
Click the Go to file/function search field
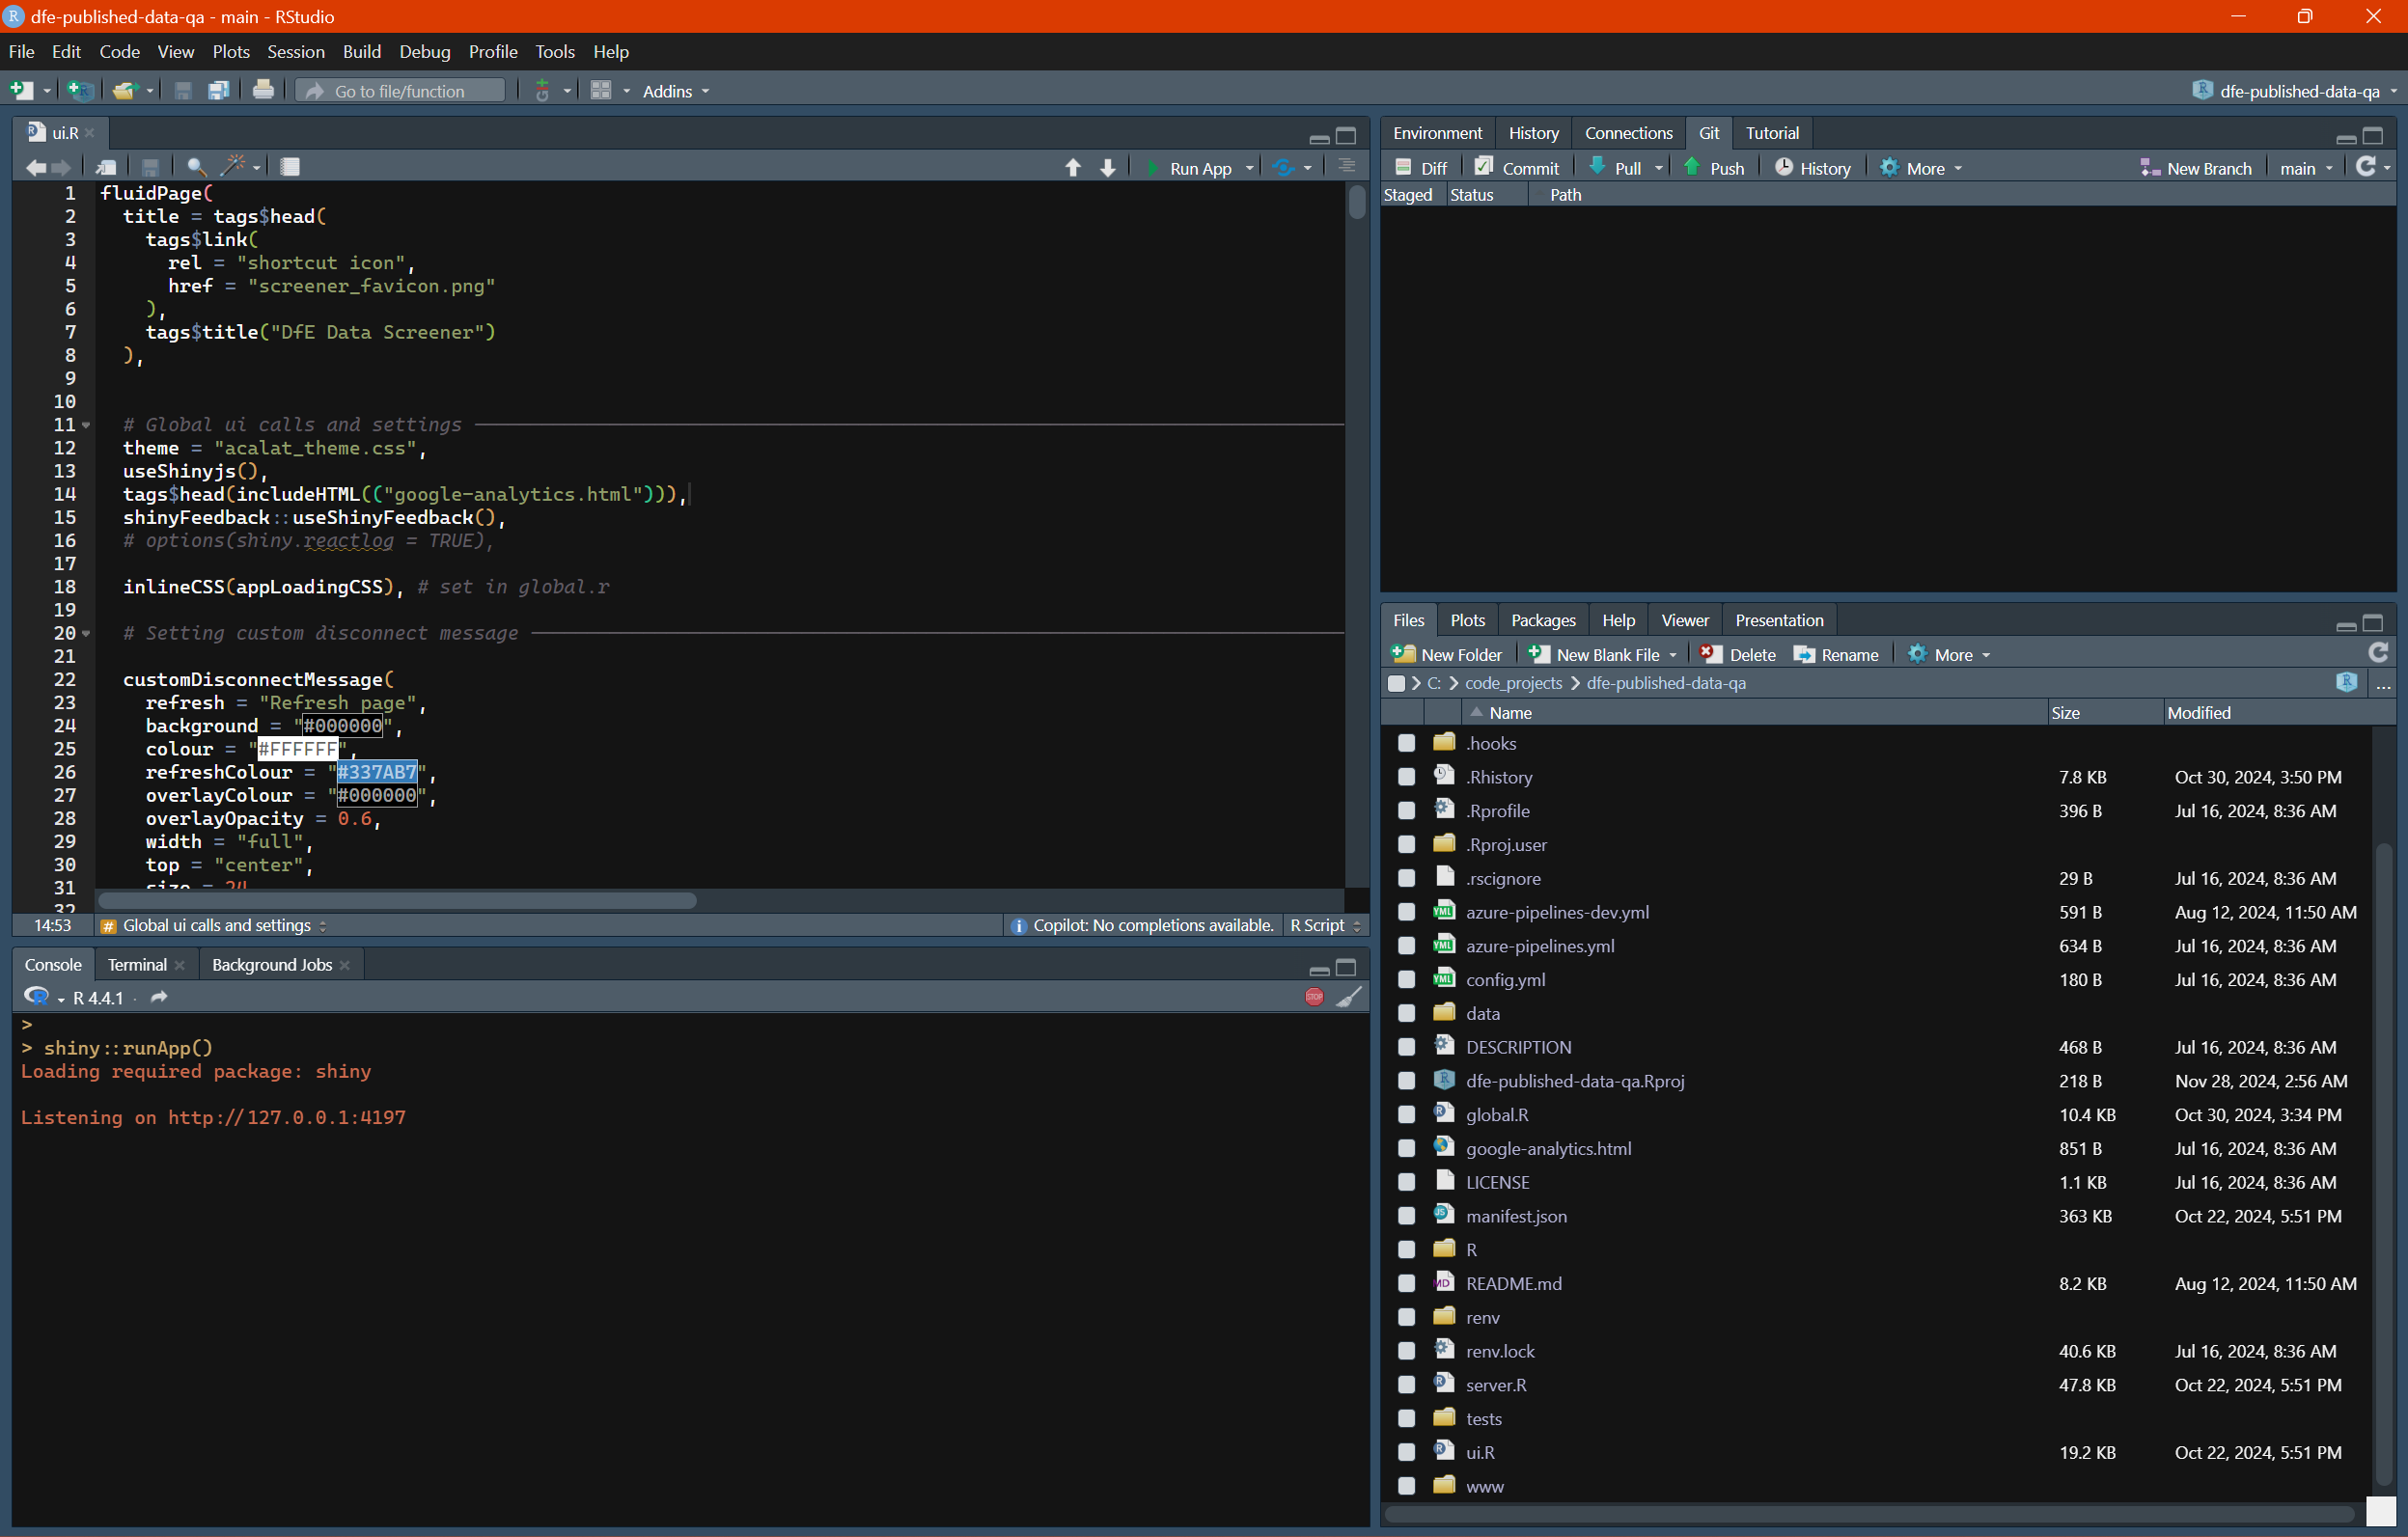coord(400,91)
